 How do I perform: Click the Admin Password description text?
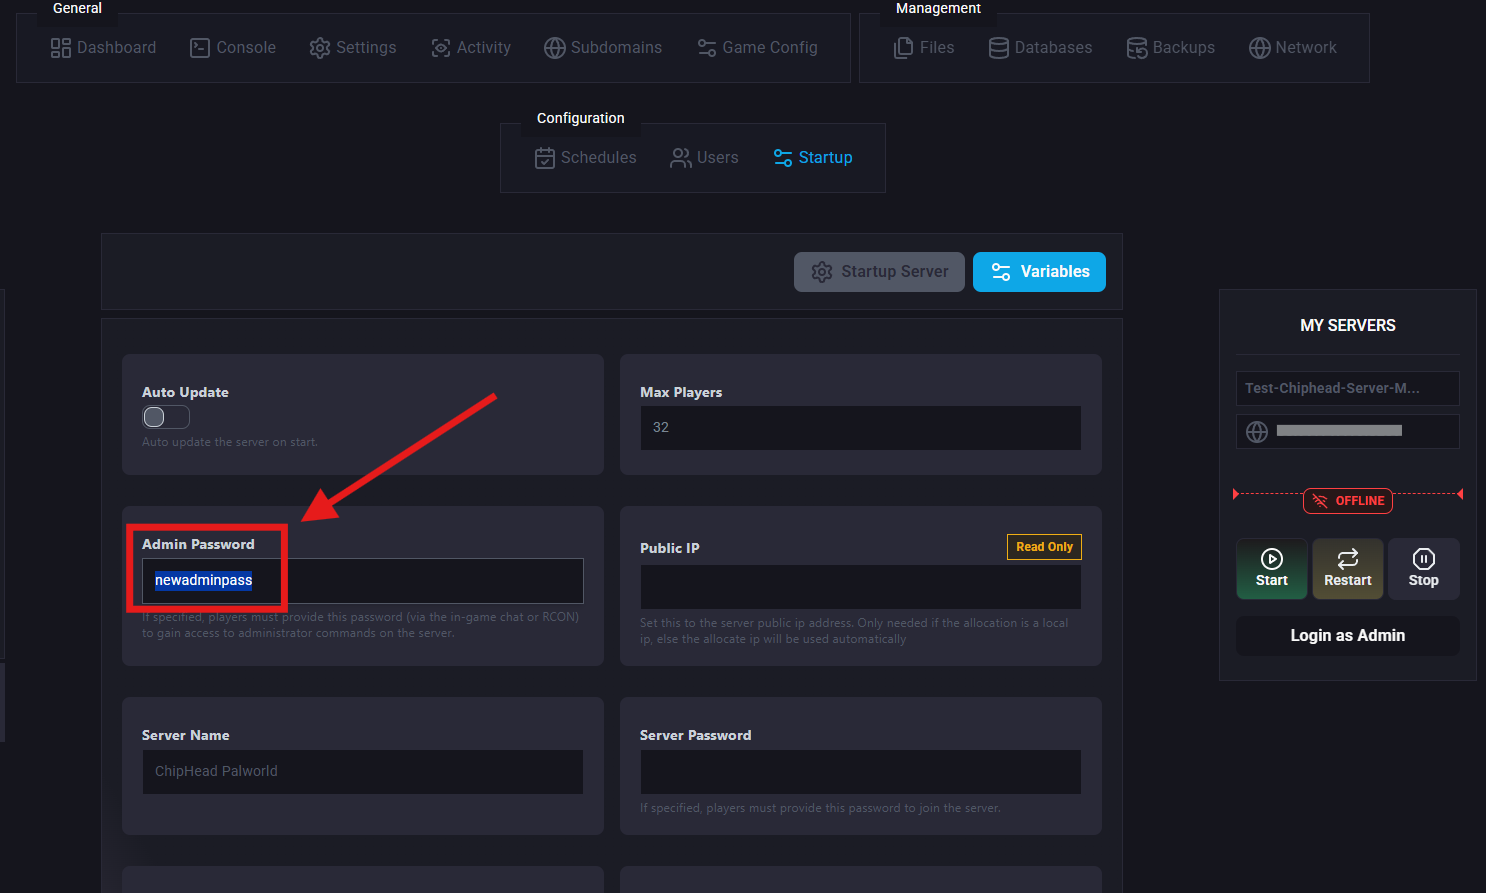click(x=361, y=625)
